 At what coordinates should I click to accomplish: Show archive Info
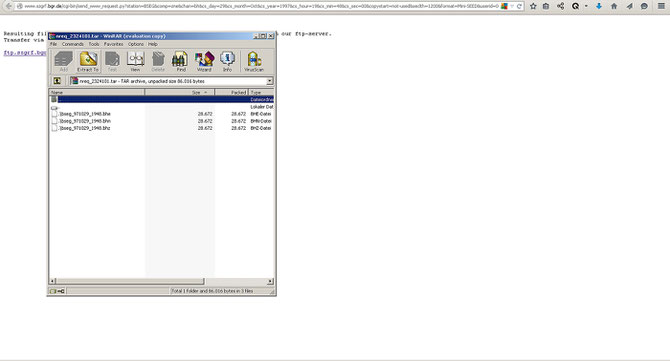pyautogui.click(x=227, y=62)
